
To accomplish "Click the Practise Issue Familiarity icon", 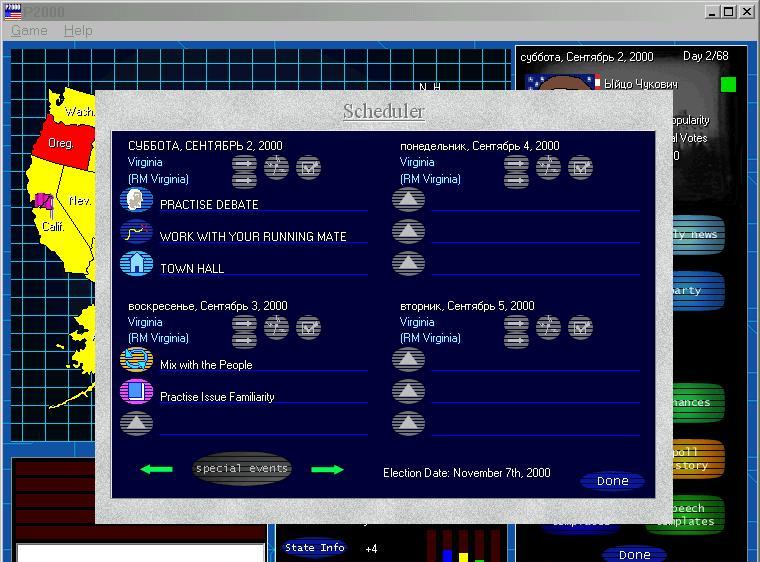I will click(136, 393).
